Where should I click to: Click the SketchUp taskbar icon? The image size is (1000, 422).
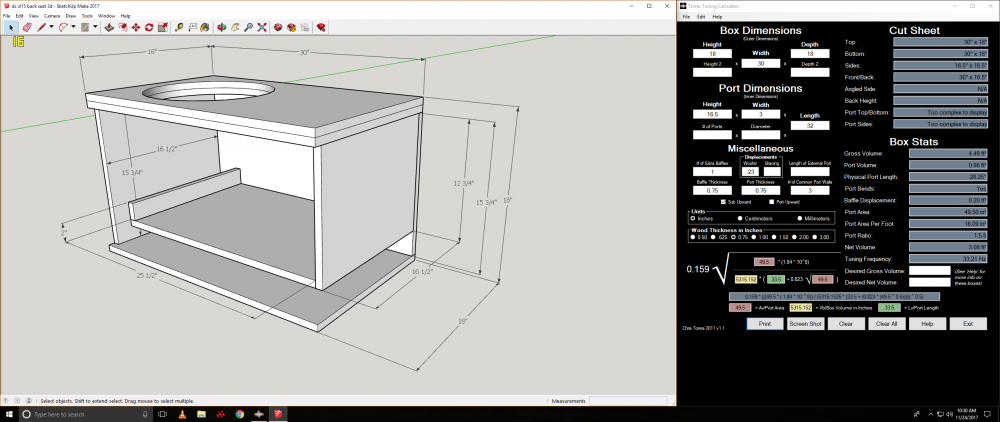click(278, 414)
